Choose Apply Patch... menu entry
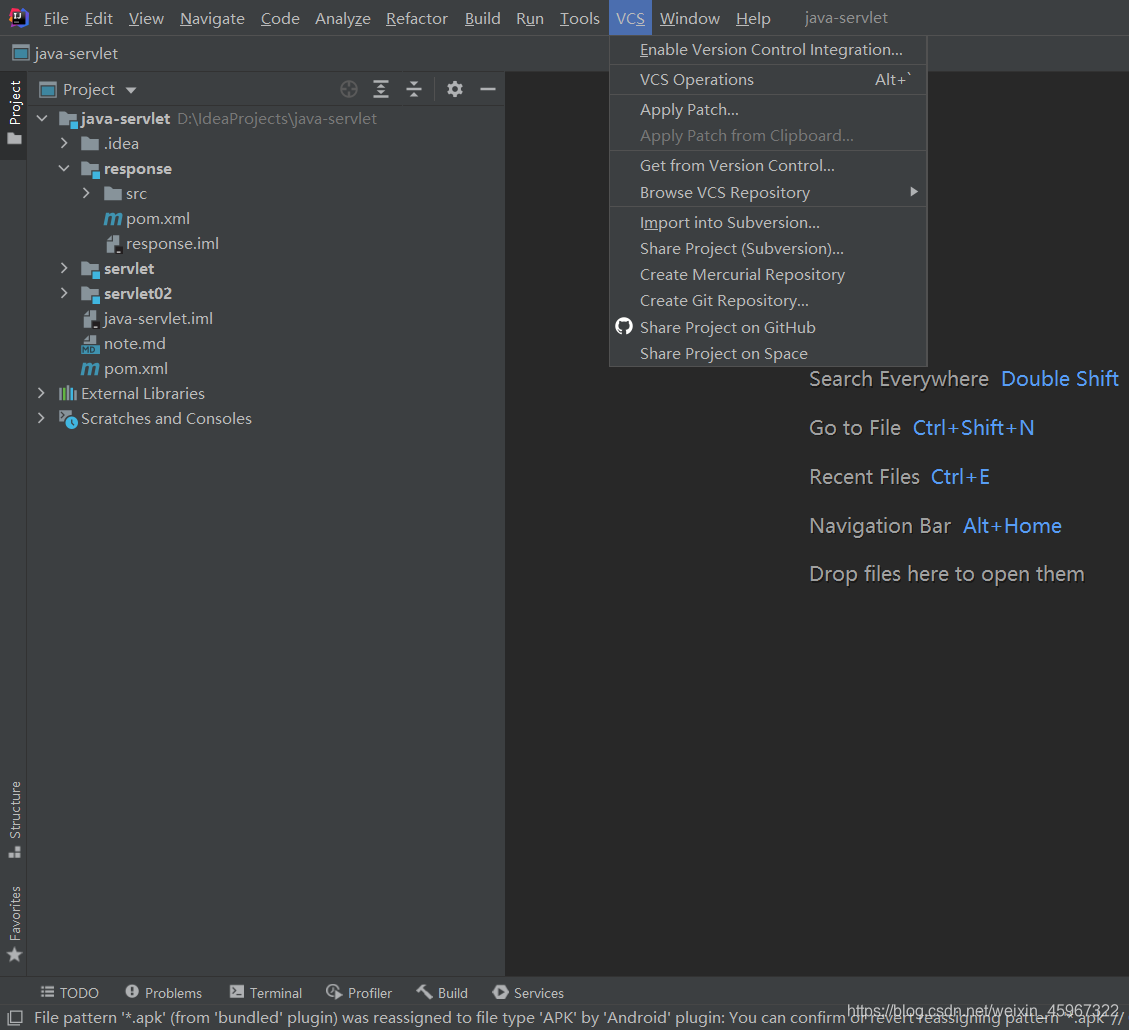The image size is (1129, 1030). 768,109
